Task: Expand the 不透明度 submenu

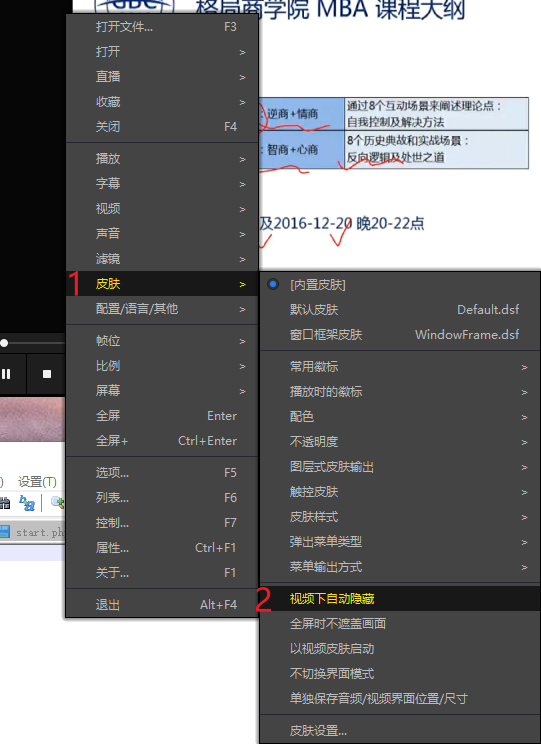Action: coord(400,442)
